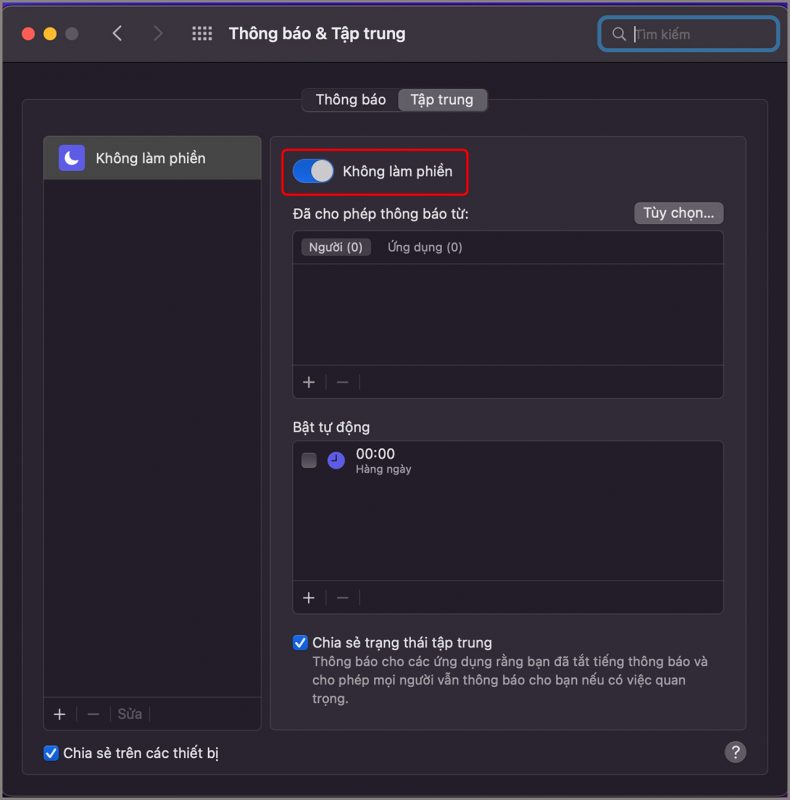The width and height of the screenshot is (790, 800).
Task: Click plus under the allowed notifications list
Action: 309,382
